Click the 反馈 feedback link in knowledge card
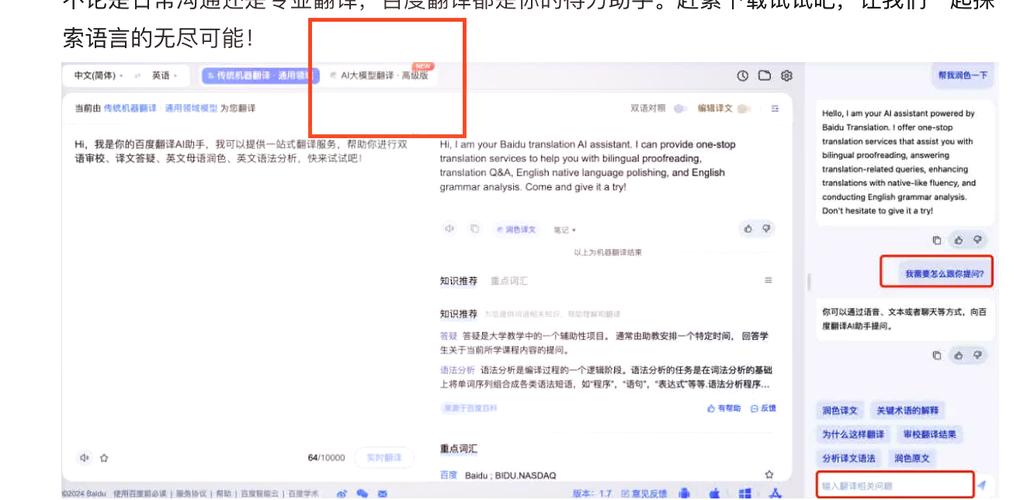 point(764,408)
